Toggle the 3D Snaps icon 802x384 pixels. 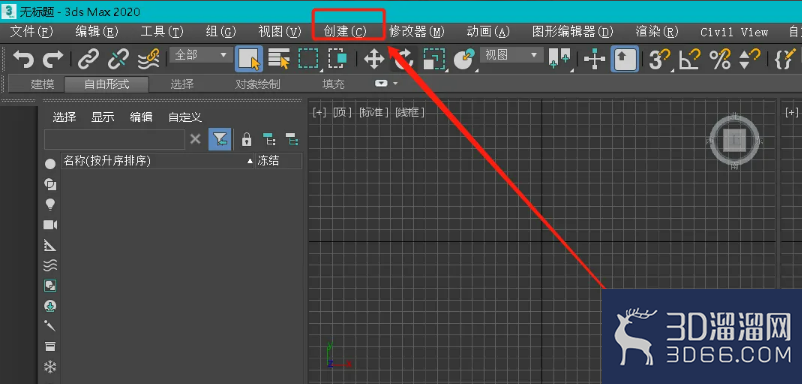click(x=659, y=59)
